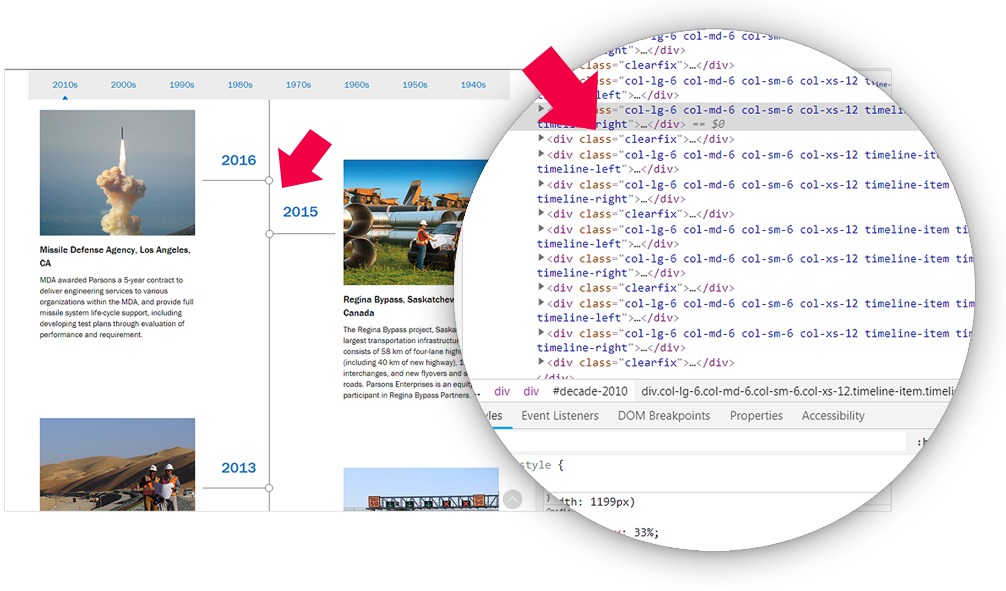Select the 2016 year label

tap(239, 160)
